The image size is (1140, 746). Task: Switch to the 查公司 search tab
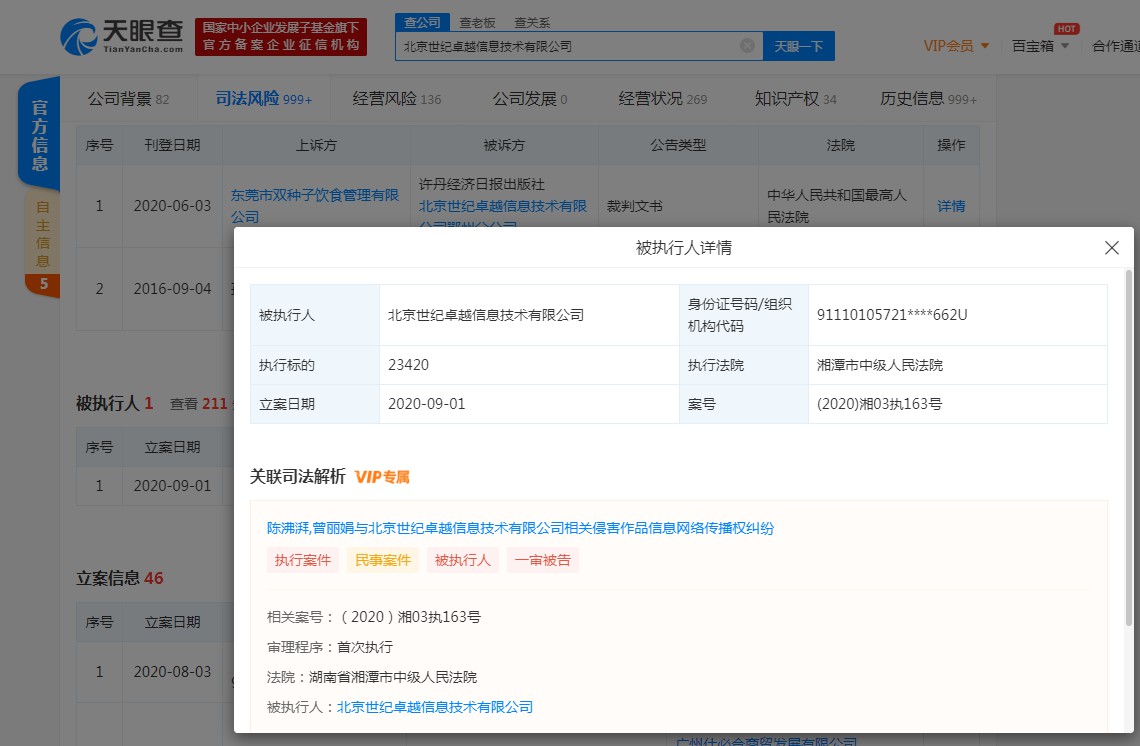[x=422, y=23]
